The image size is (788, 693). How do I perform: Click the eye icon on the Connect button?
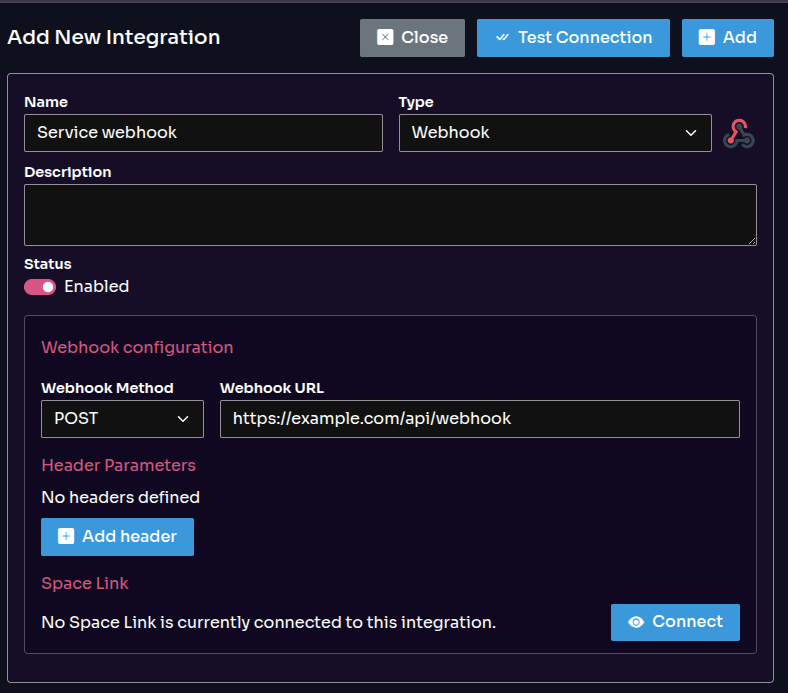click(x=636, y=622)
